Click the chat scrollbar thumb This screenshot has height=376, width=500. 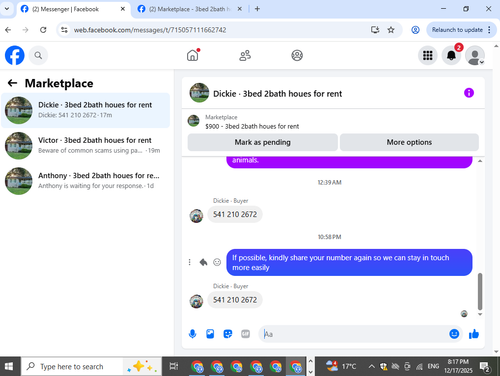tap(480, 292)
